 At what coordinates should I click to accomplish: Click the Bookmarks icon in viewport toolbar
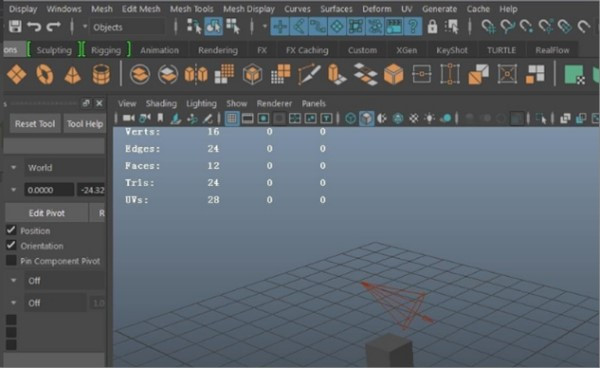160,118
